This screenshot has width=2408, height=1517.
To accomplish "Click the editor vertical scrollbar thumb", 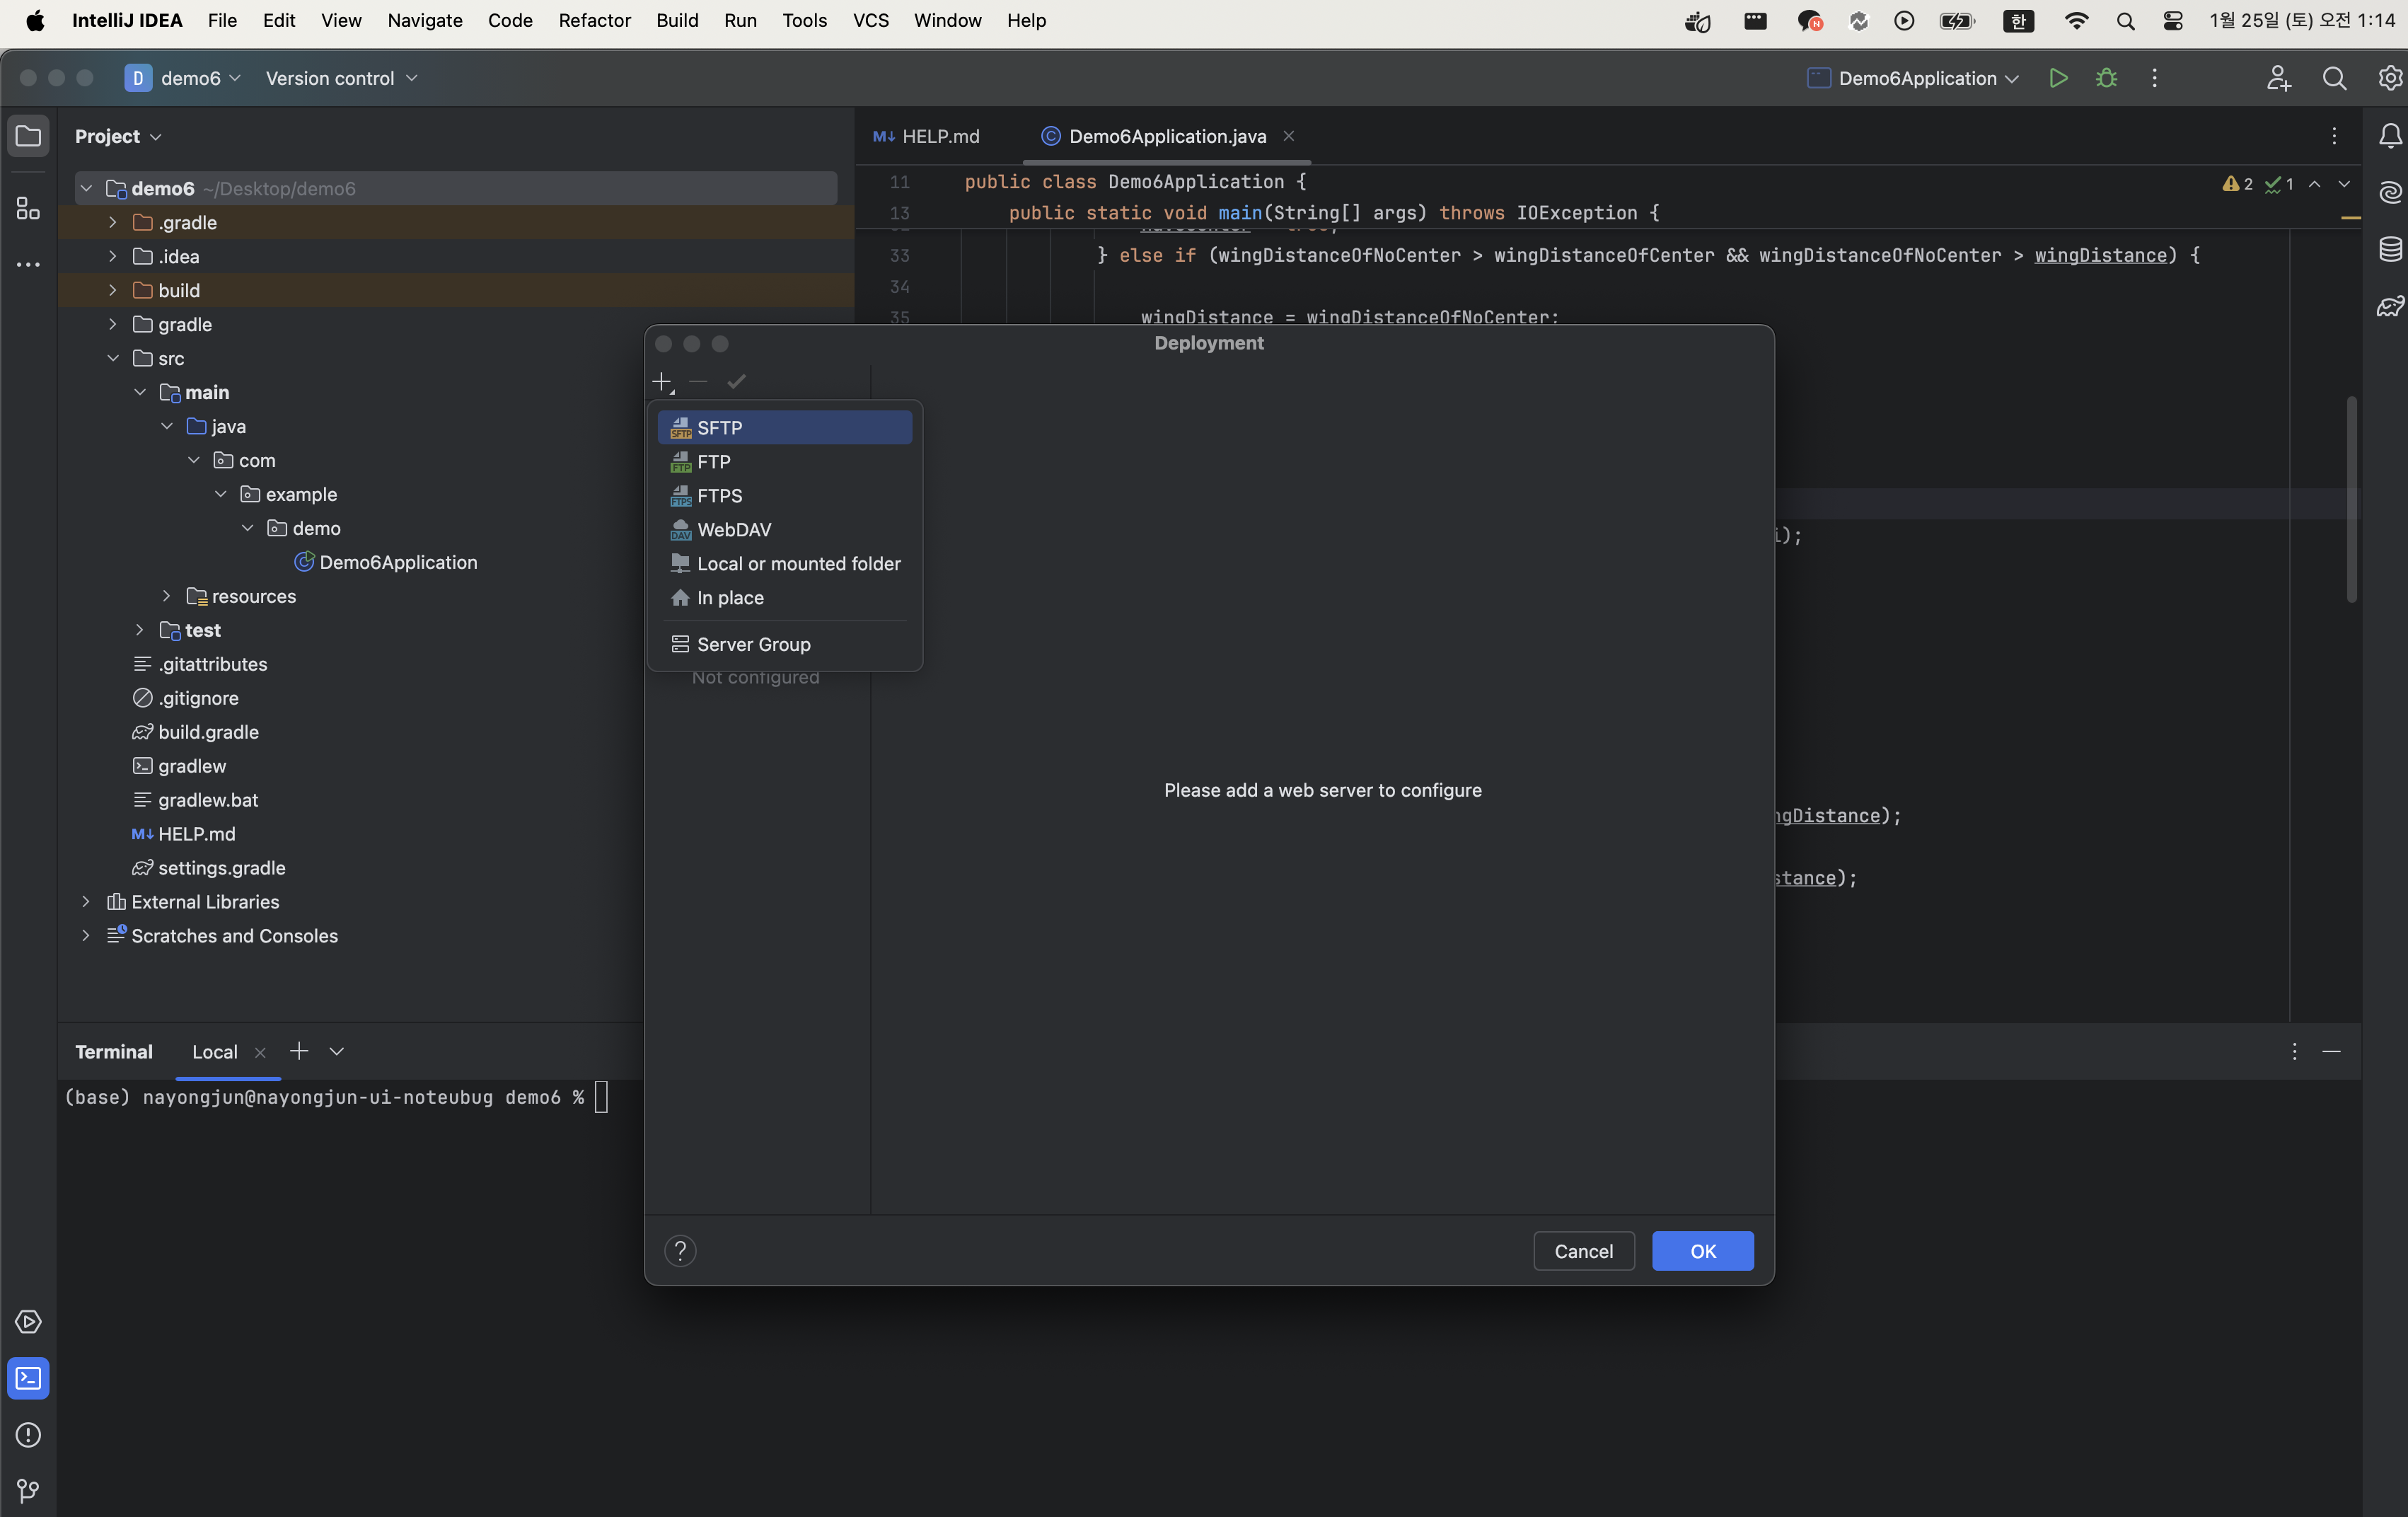I will (2351, 500).
